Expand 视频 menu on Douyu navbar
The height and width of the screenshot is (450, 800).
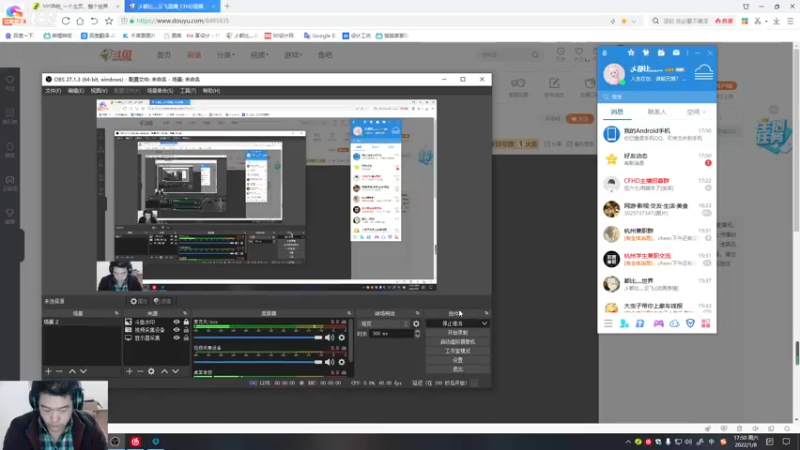[x=259, y=55]
